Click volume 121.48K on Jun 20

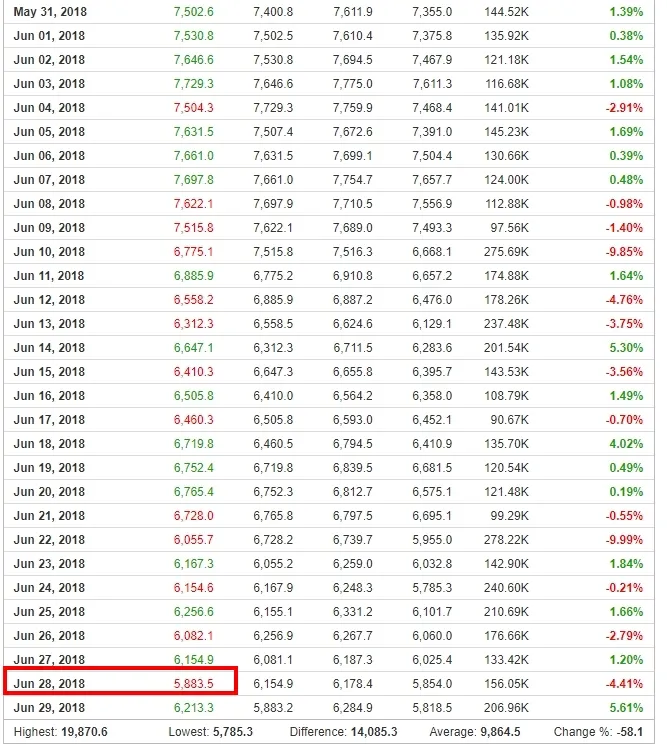(x=506, y=492)
